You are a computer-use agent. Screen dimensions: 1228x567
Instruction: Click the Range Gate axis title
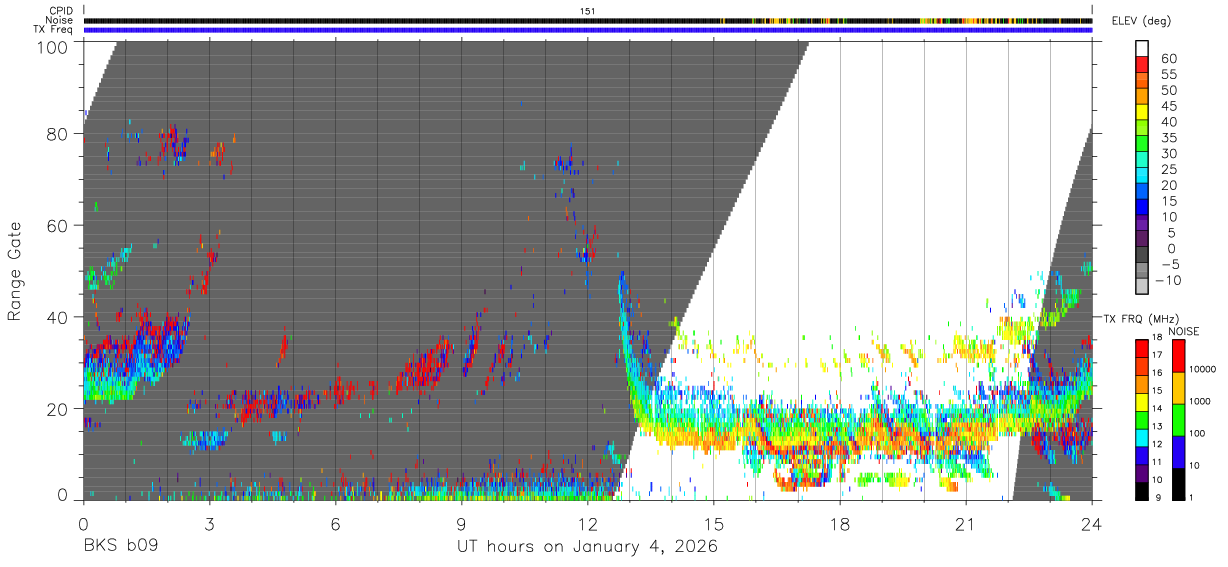[15, 271]
